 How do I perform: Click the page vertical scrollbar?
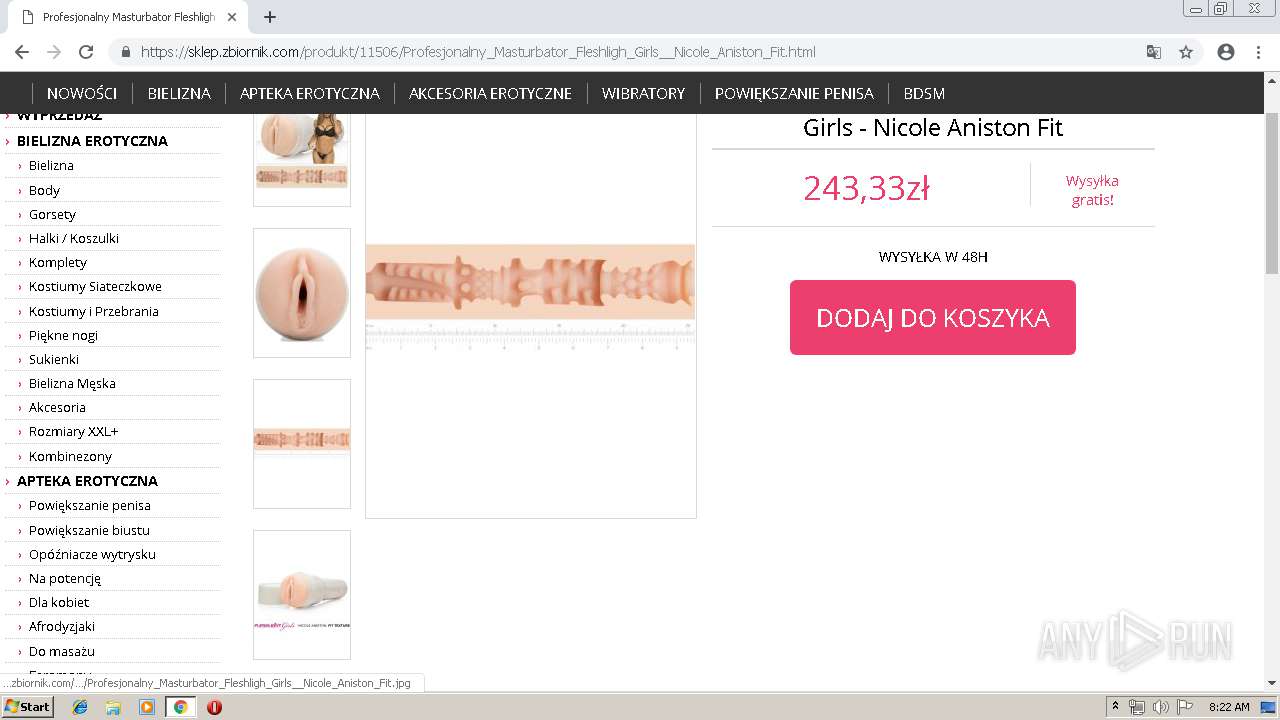1272,193
